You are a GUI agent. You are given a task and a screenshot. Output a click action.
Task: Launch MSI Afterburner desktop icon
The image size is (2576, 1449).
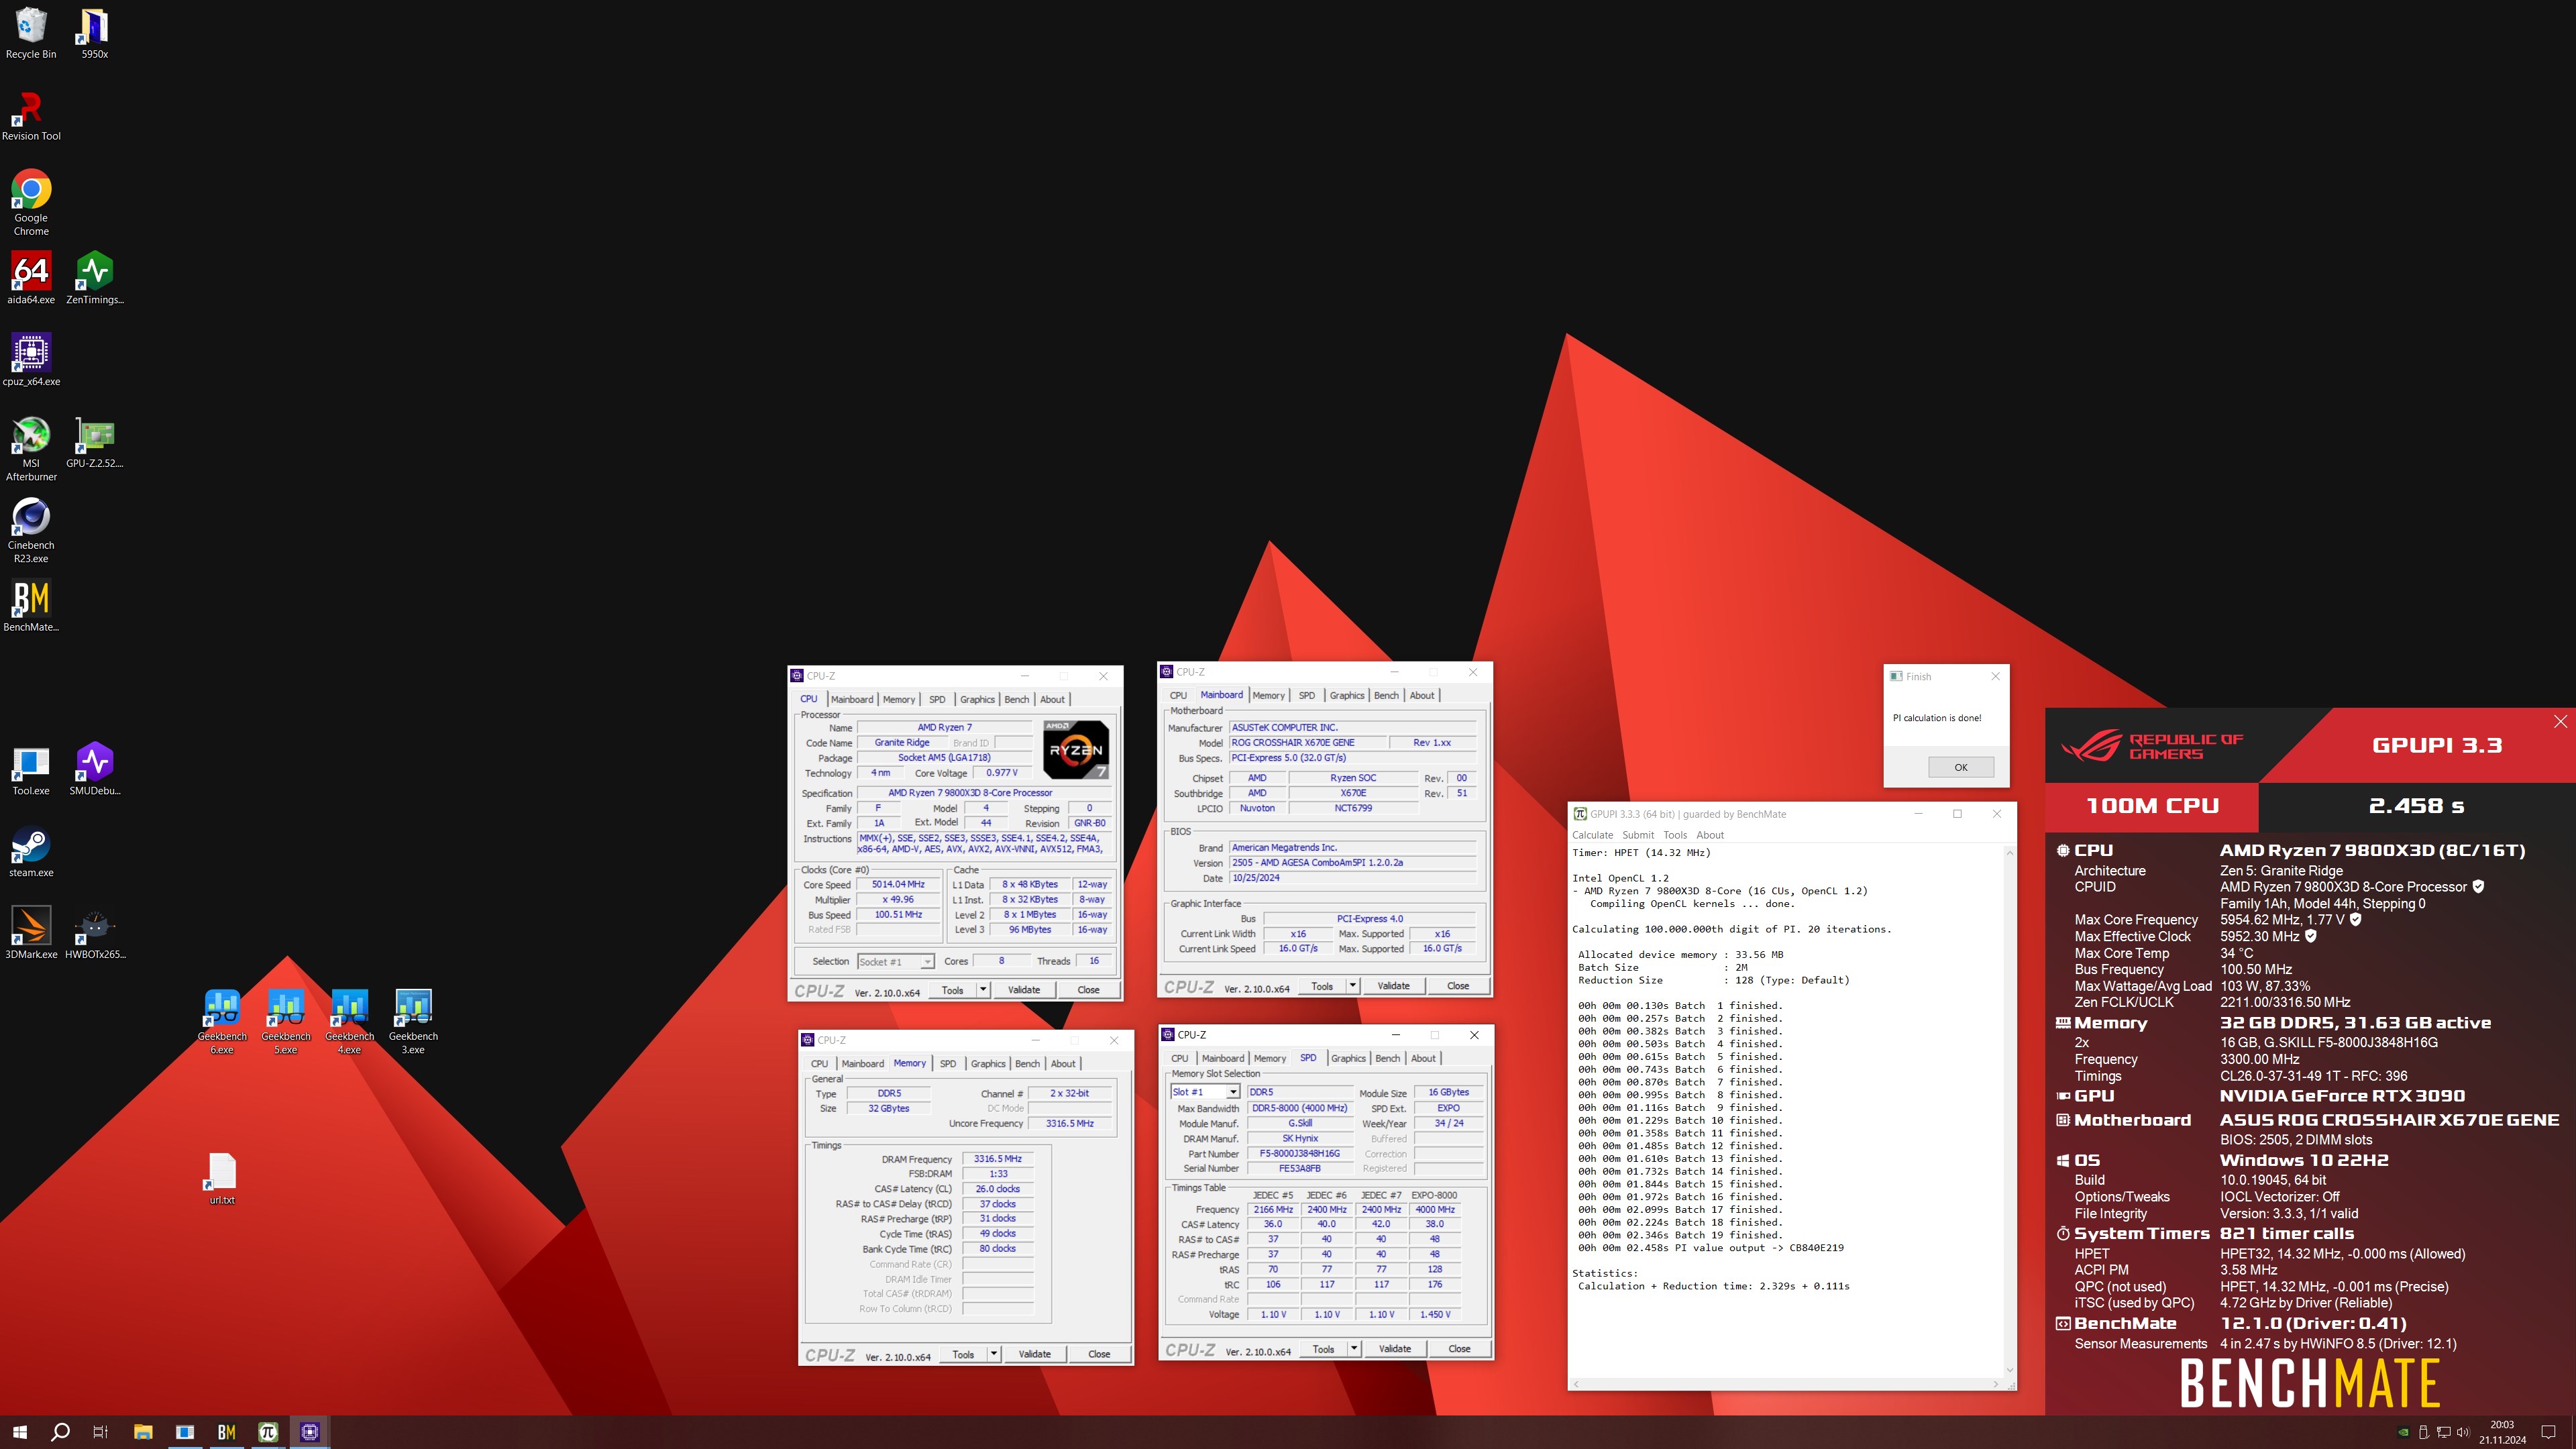(x=31, y=449)
